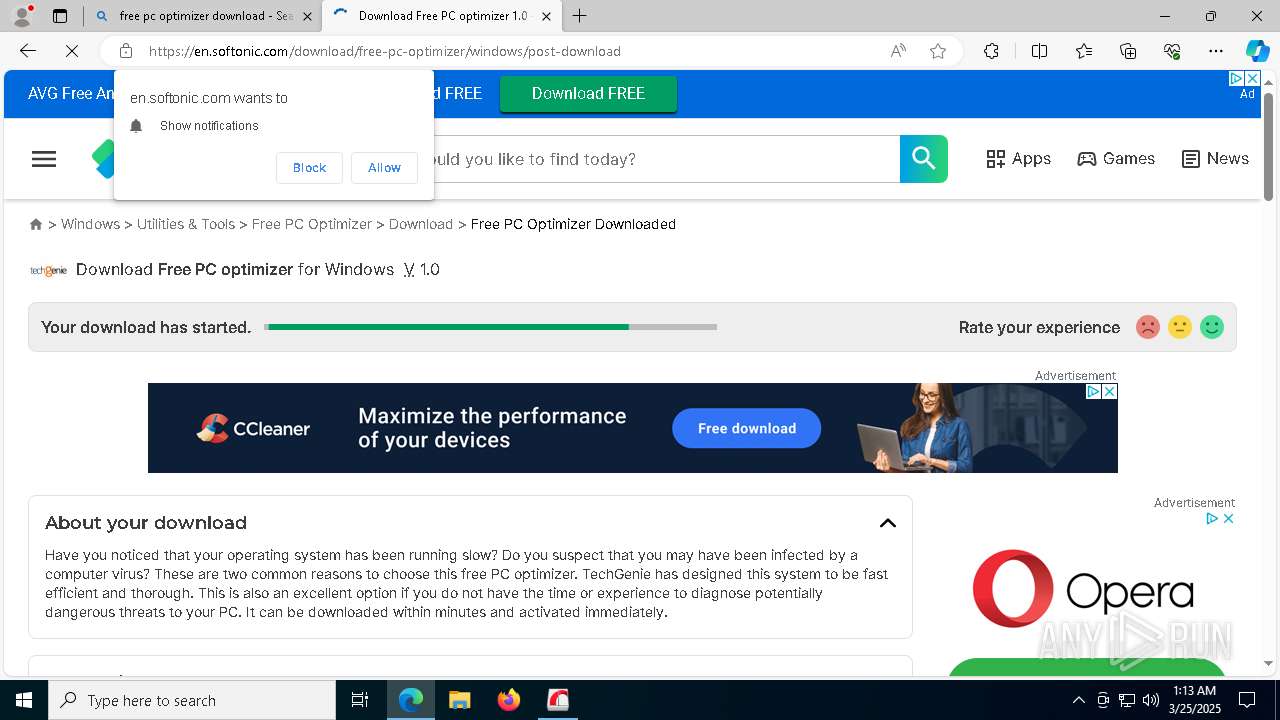Close the top AVG banner ad
This screenshot has width=1280, height=720.
click(1252, 78)
